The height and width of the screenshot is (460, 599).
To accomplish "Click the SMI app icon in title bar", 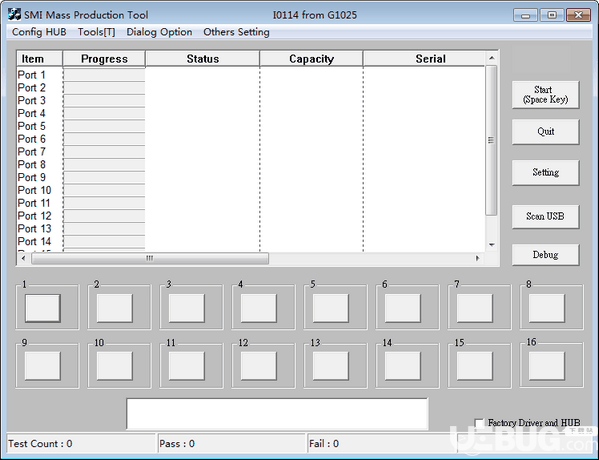I will coord(14,15).
